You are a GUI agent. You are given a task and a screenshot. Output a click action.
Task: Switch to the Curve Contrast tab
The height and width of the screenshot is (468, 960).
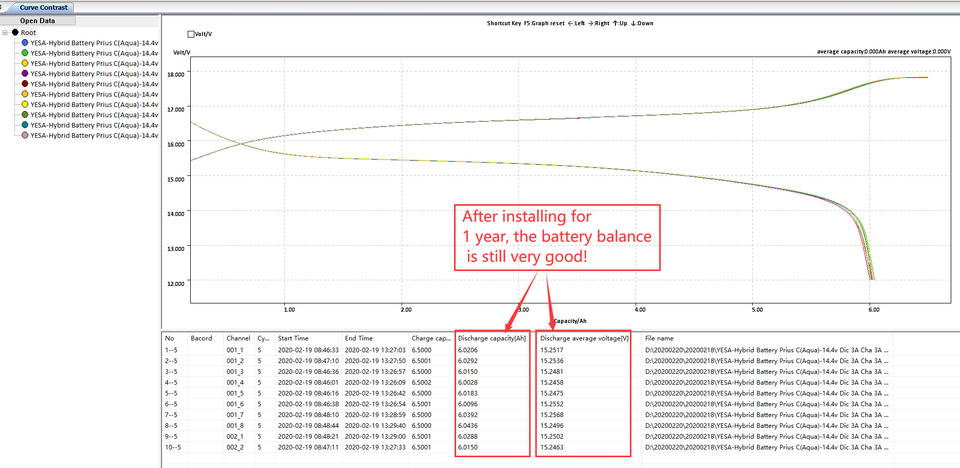pyautogui.click(x=43, y=7)
